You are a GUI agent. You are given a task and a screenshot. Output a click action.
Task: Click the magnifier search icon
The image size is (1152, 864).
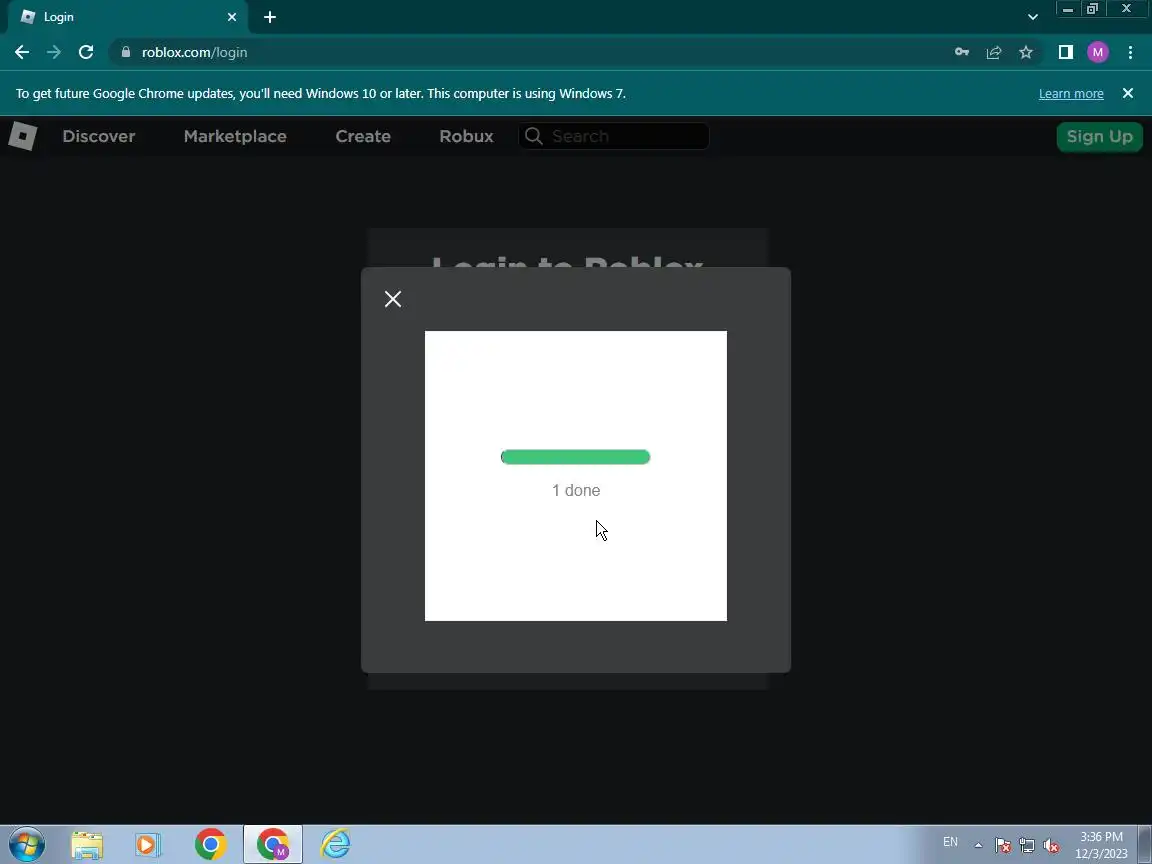[534, 136]
